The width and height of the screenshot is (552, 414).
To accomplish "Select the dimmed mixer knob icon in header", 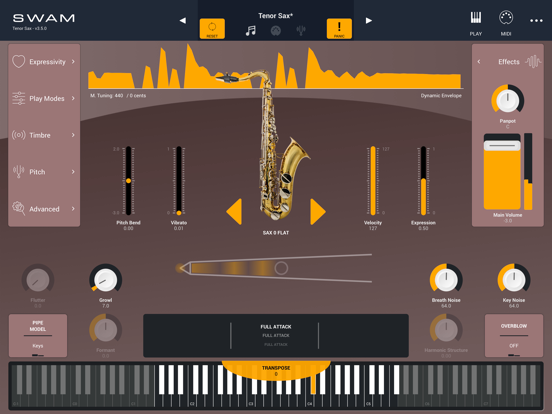I will pos(276,31).
